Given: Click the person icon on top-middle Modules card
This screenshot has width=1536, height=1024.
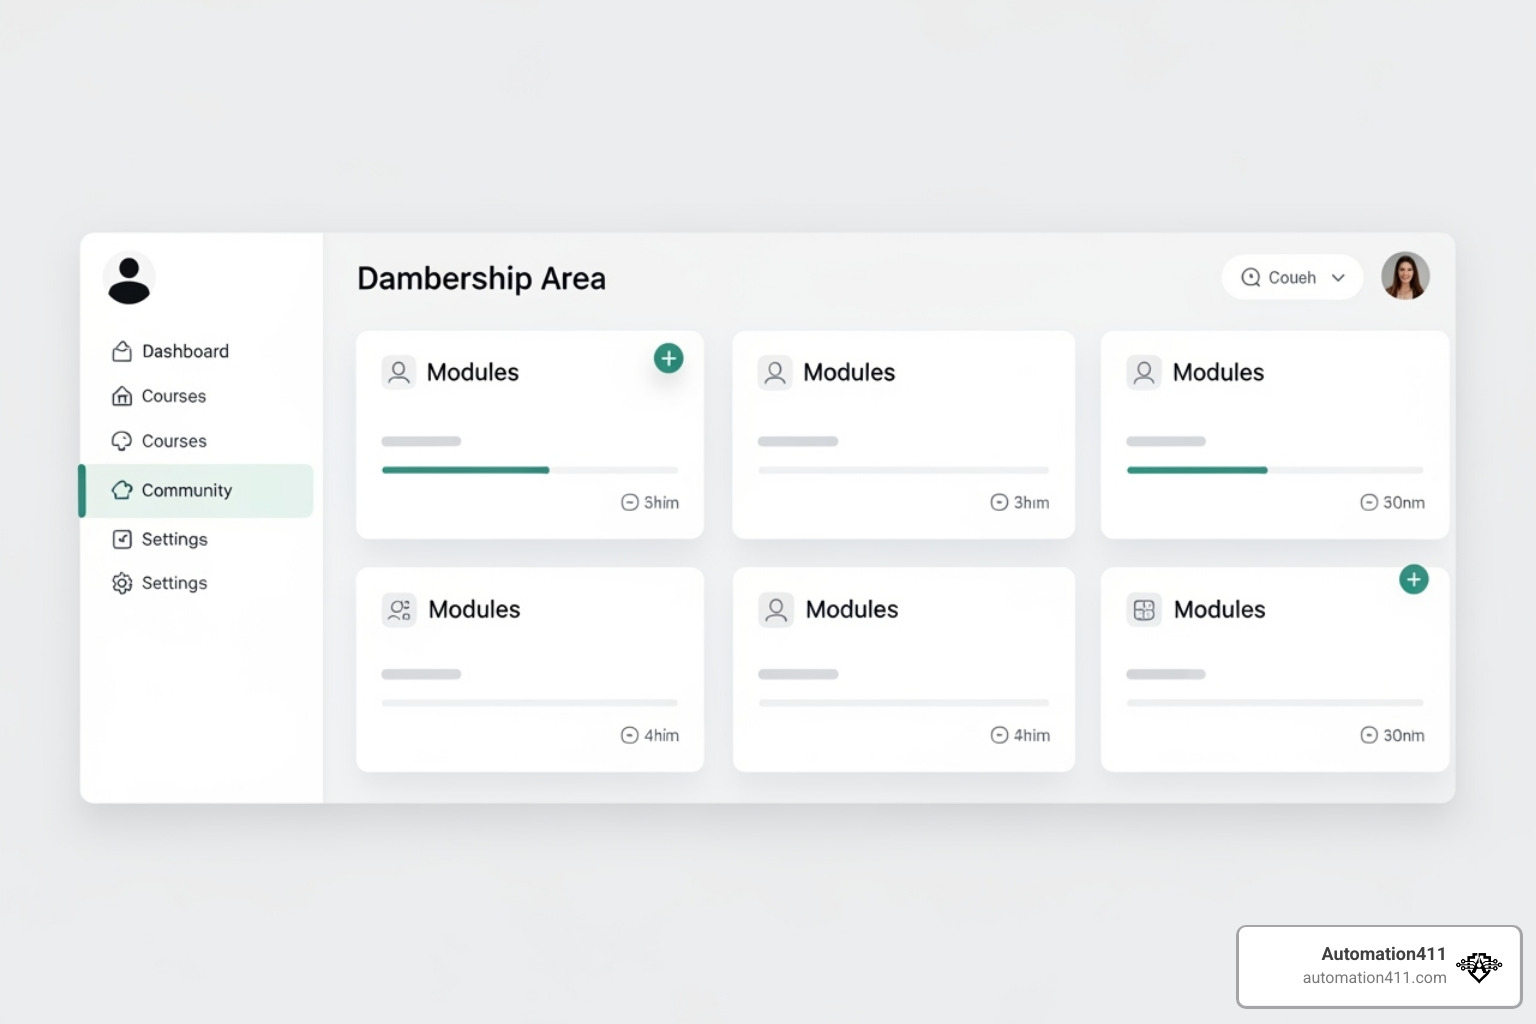Looking at the screenshot, I should (775, 372).
